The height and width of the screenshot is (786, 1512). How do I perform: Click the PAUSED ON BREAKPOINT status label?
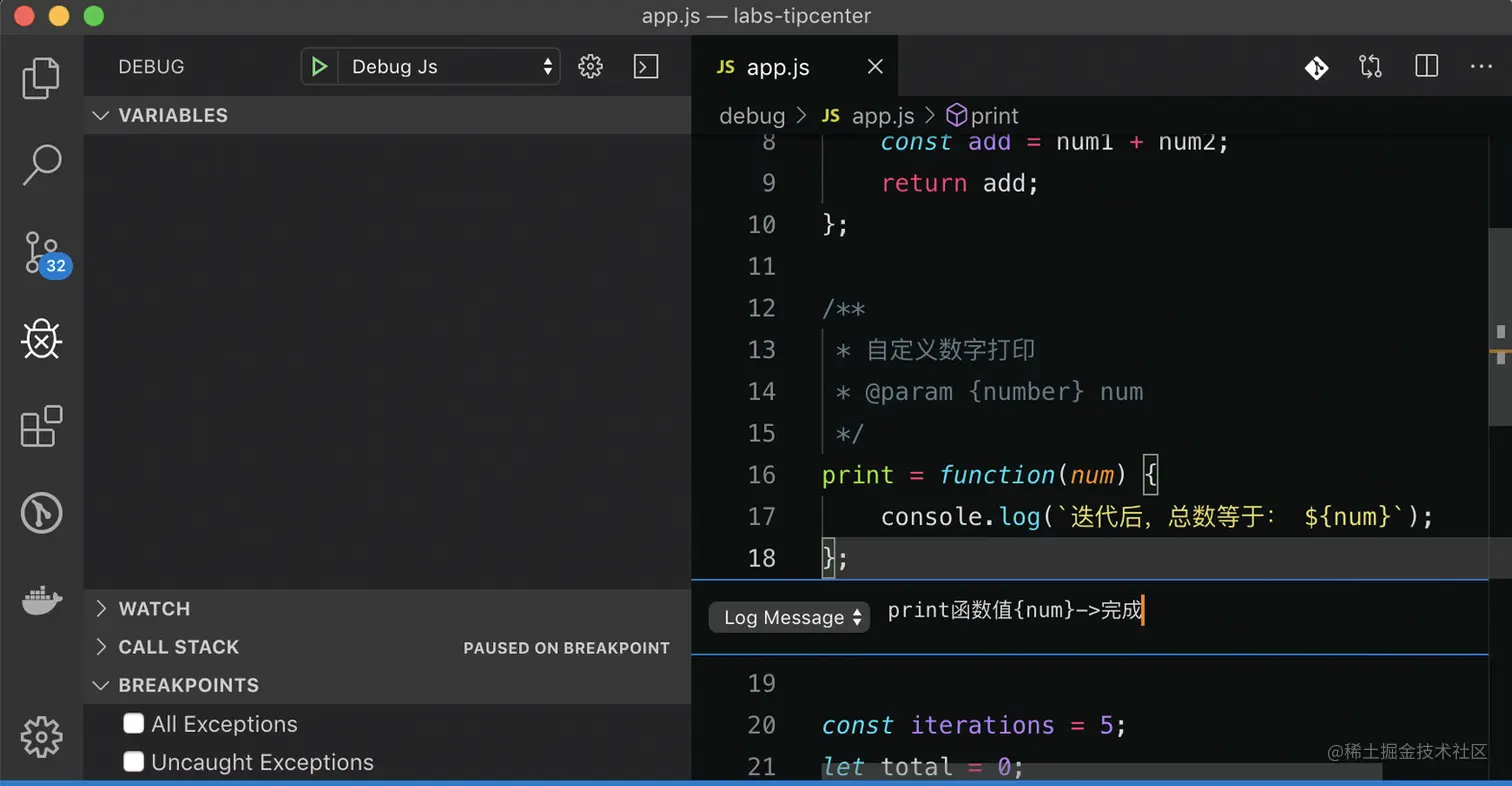click(x=566, y=648)
